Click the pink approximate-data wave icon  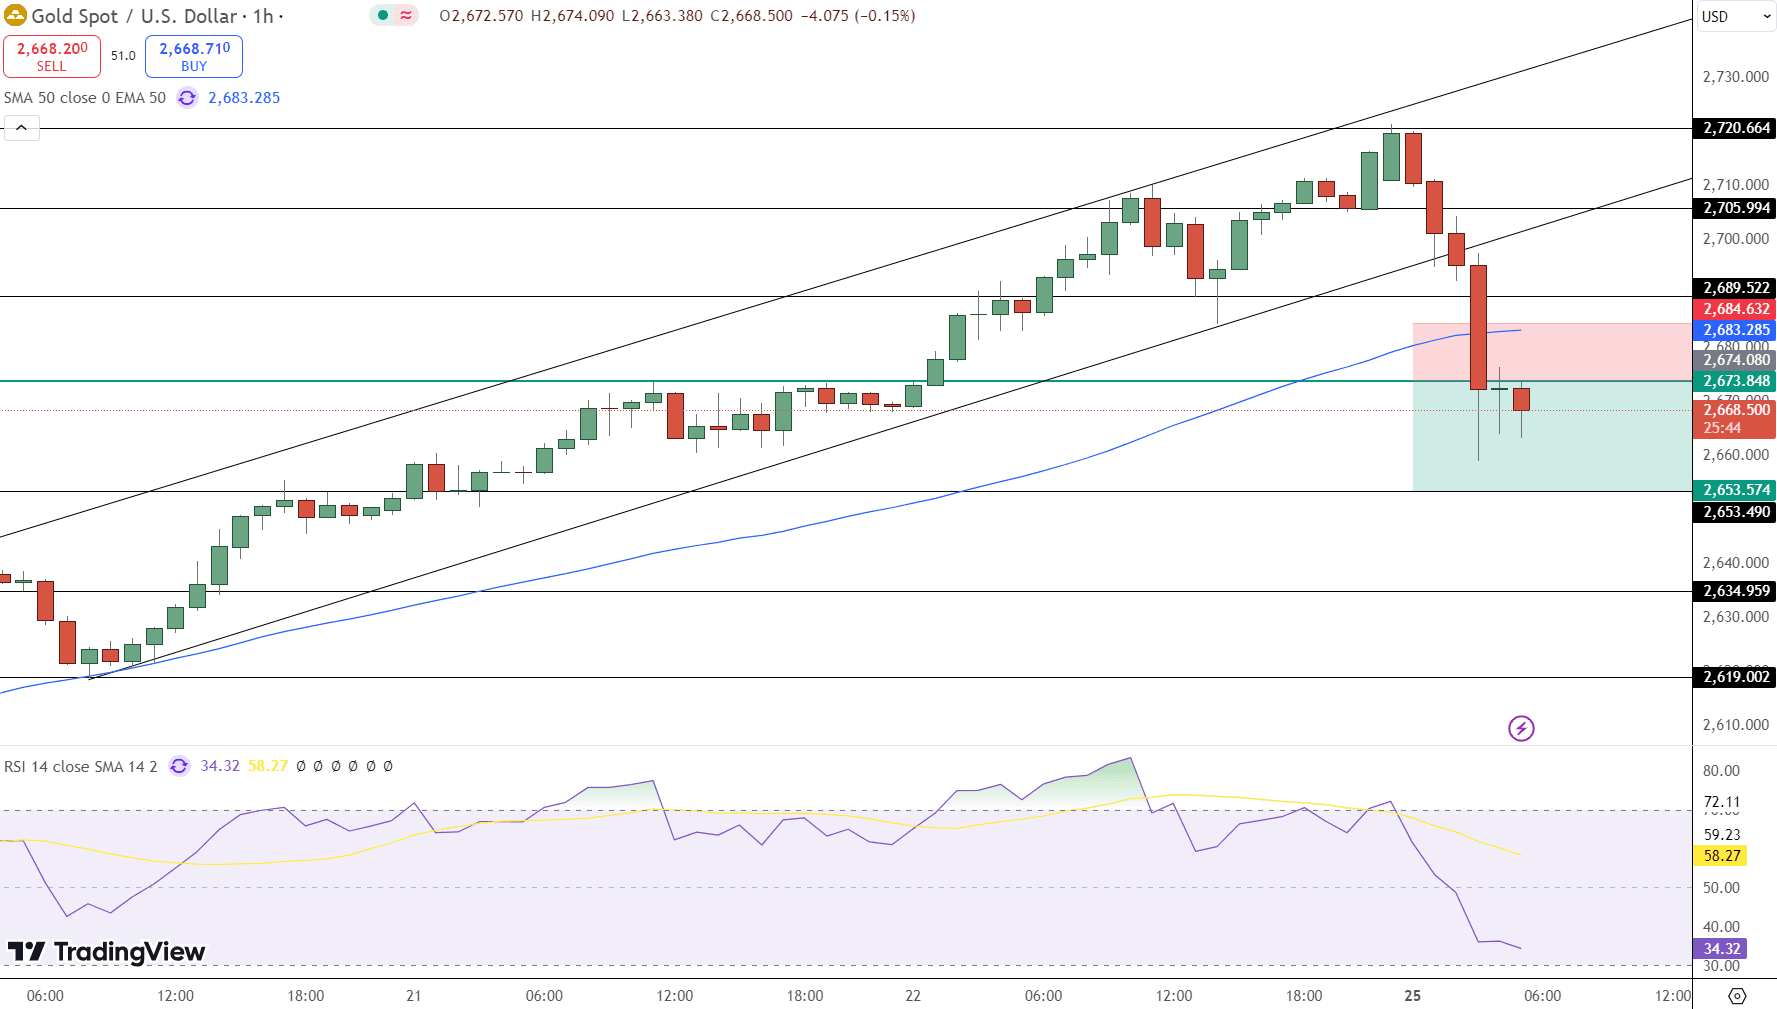[406, 15]
